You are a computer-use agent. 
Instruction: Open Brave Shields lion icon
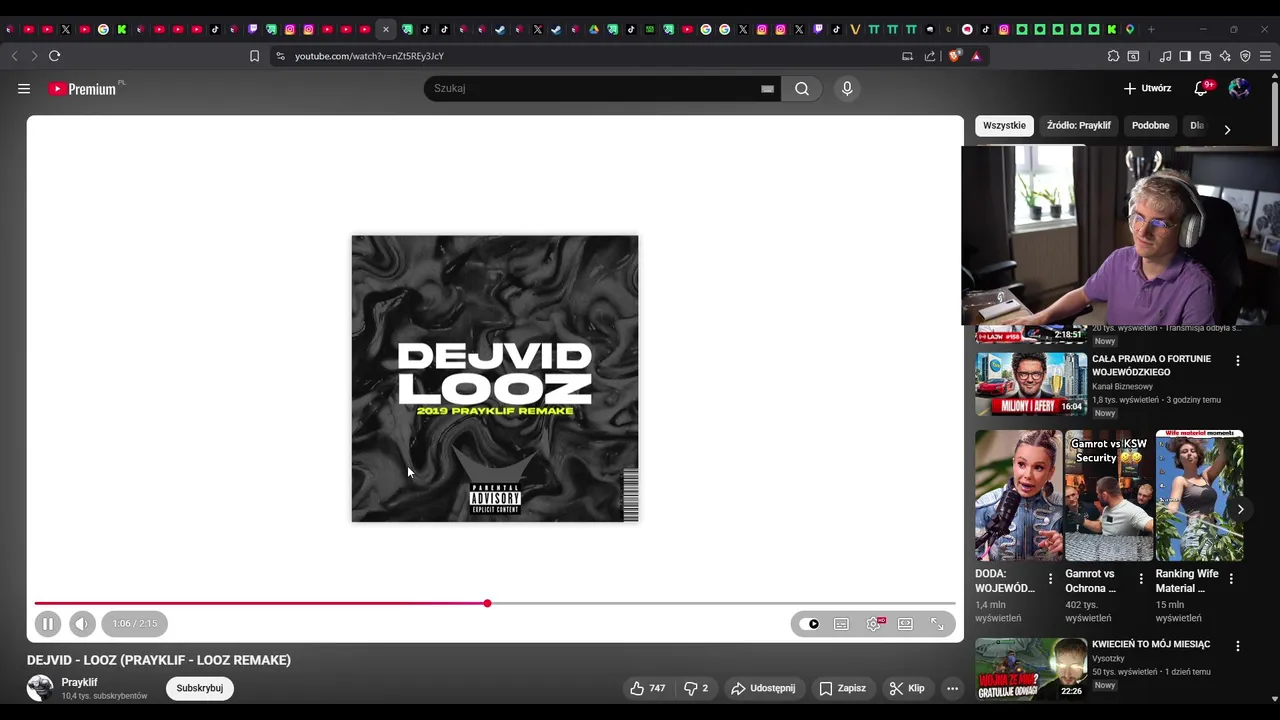click(x=954, y=56)
